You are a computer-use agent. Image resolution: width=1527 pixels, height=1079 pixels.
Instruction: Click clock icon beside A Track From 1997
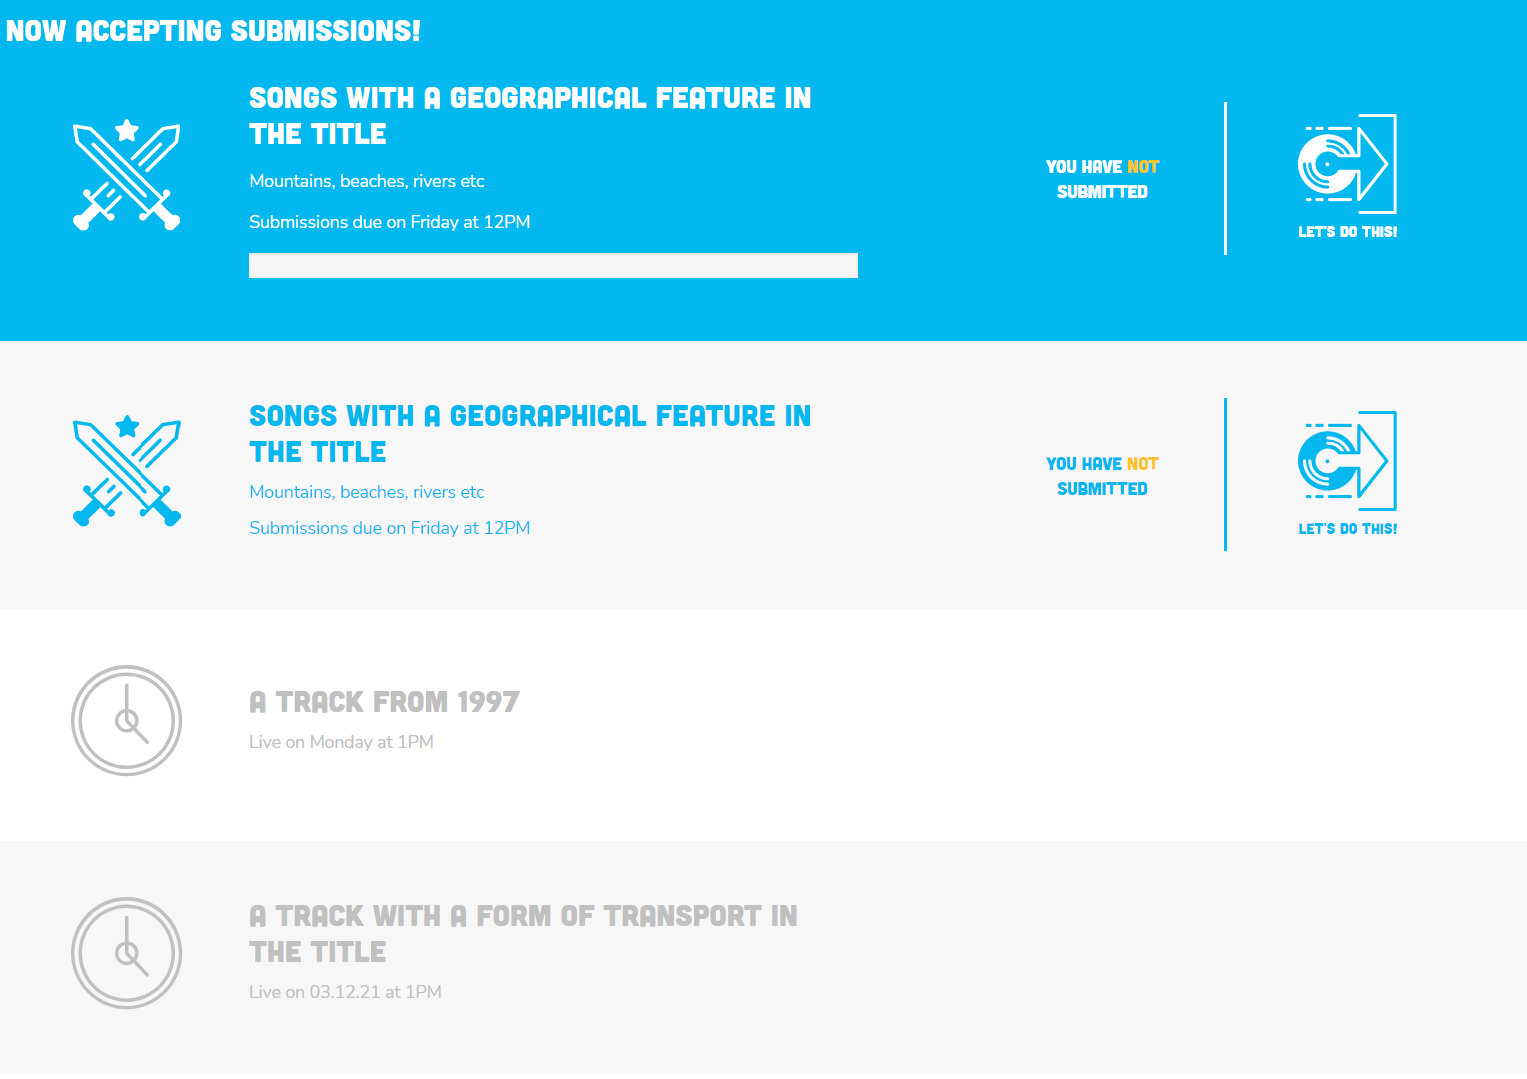[x=127, y=720]
